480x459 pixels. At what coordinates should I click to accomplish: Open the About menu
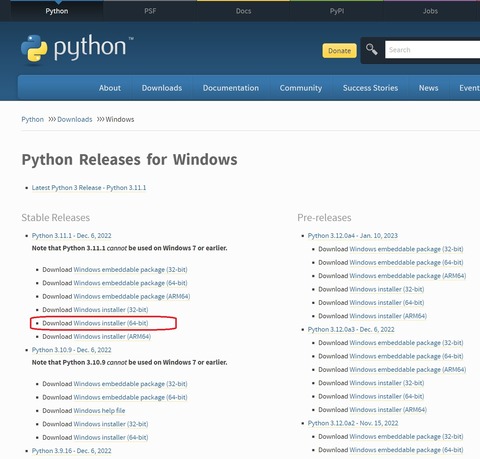coord(110,88)
